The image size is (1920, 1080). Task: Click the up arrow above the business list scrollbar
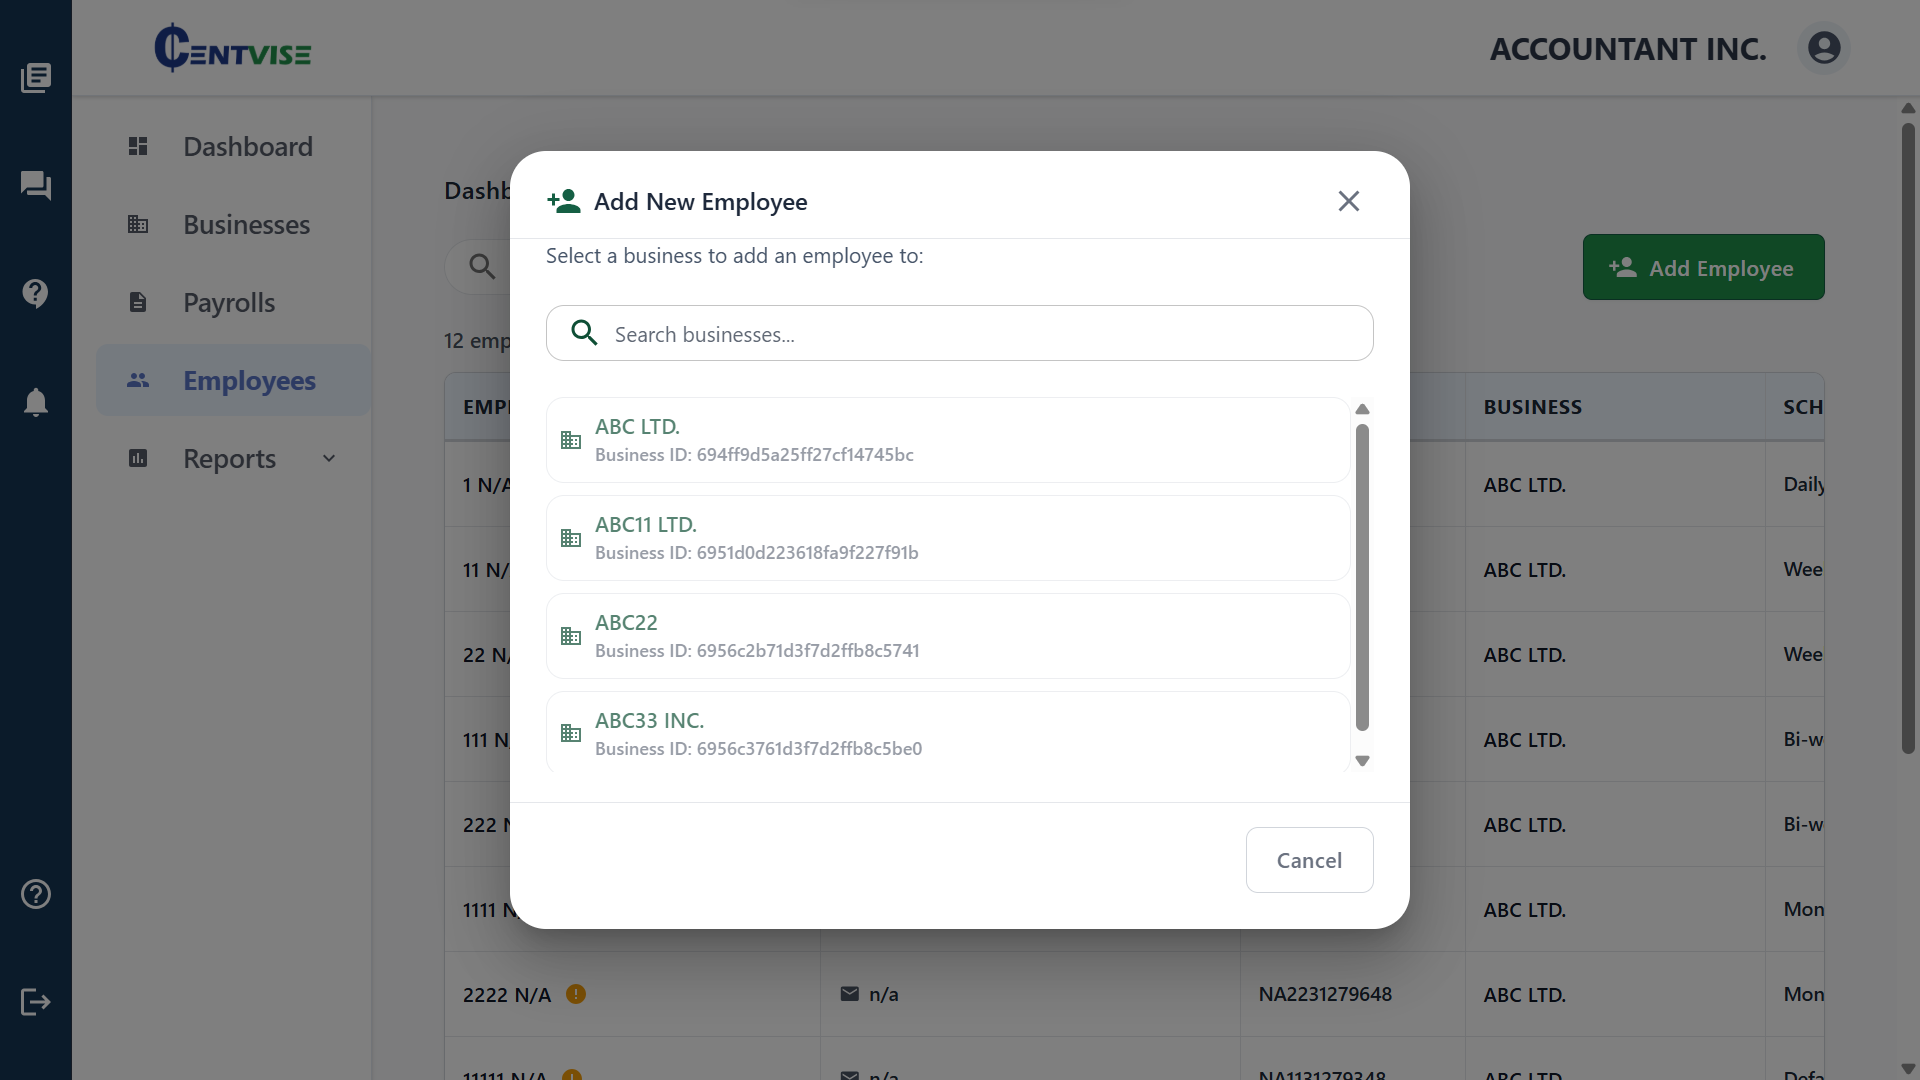(x=1362, y=409)
